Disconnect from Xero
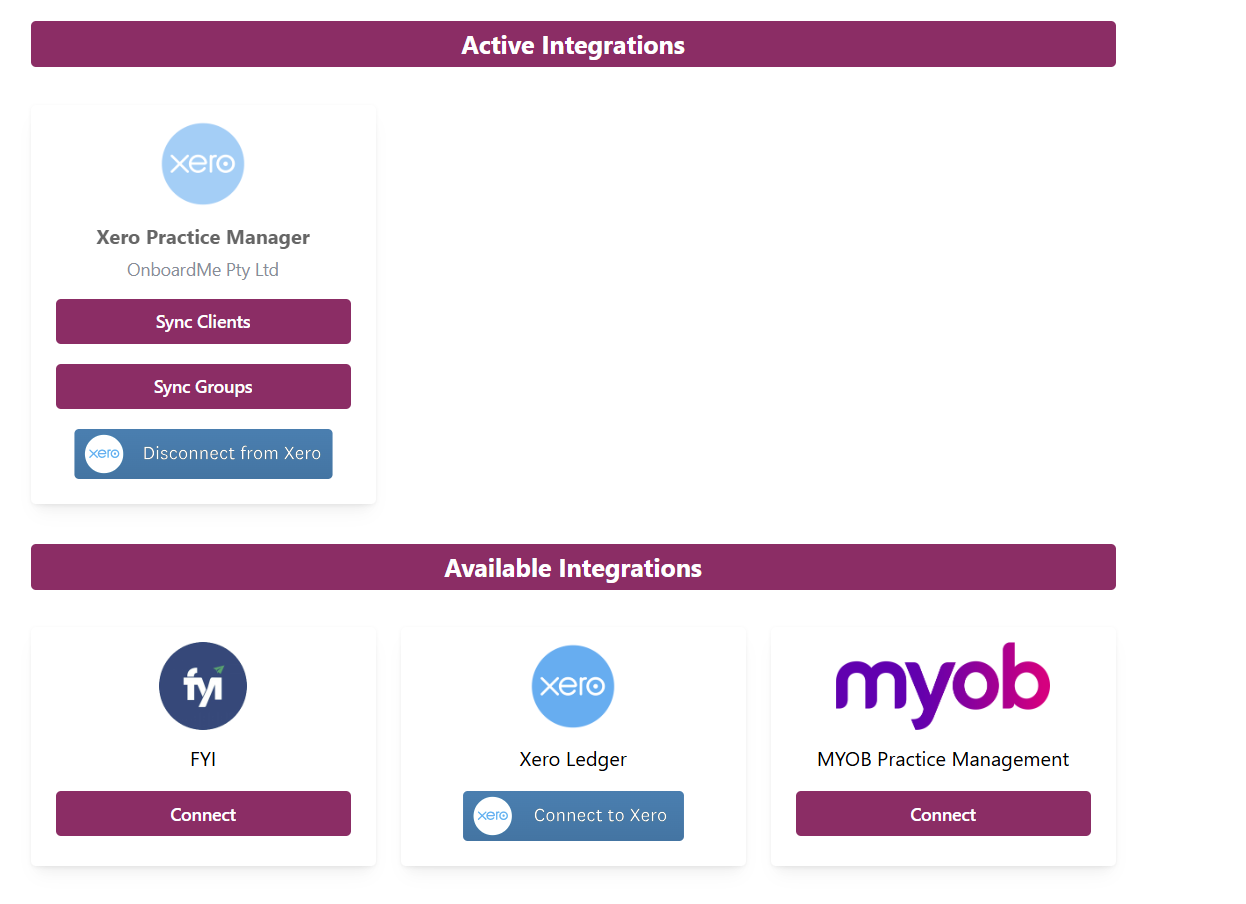 pyautogui.click(x=231, y=454)
